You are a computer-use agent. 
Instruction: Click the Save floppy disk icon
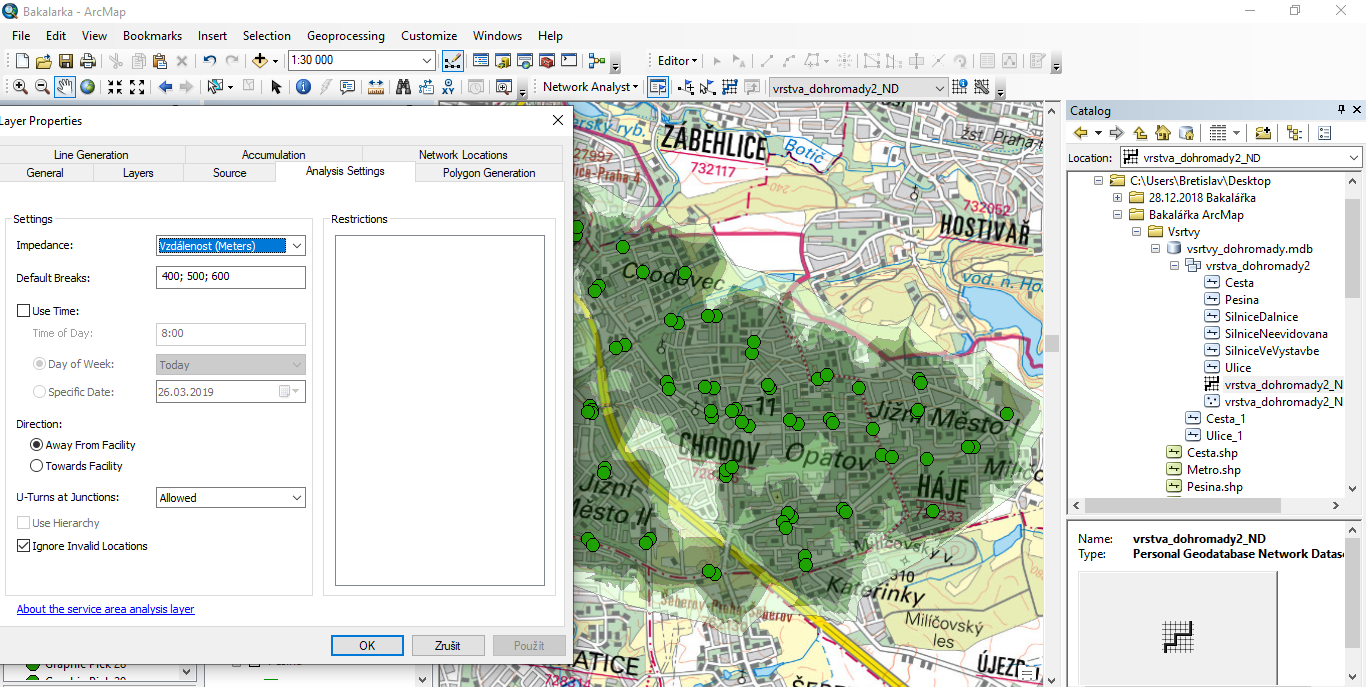66,61
